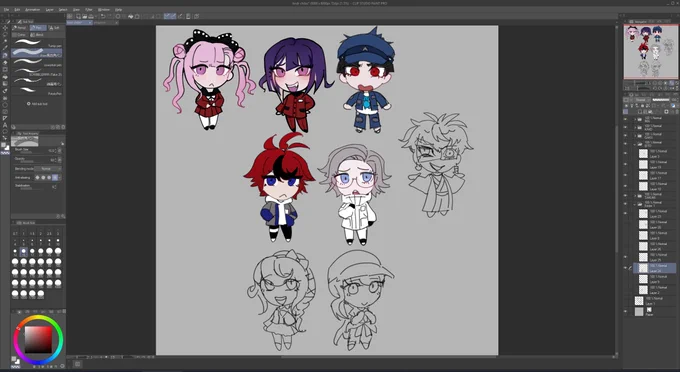
Task: Select the highlighted Pen tool in tool palette
Action: 5,55
